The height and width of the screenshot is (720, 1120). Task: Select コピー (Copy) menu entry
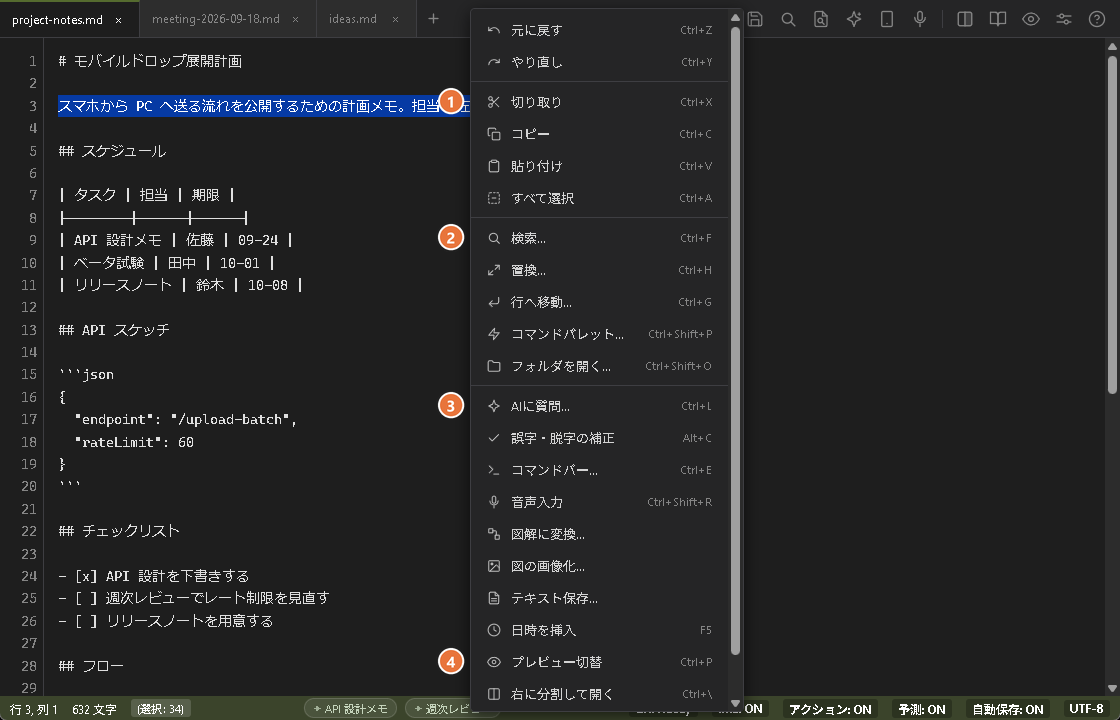click(x=599, y=134)
